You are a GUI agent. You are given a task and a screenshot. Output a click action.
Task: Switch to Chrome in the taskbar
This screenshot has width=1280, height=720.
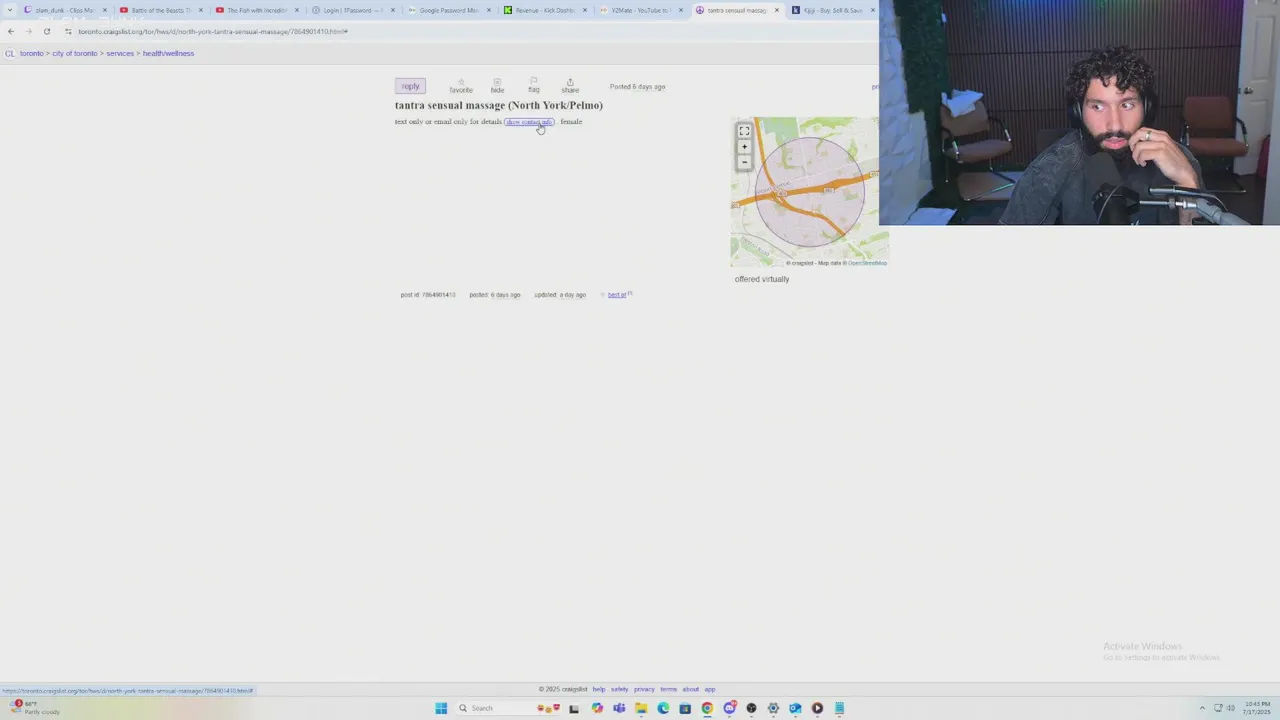[707, 708]
